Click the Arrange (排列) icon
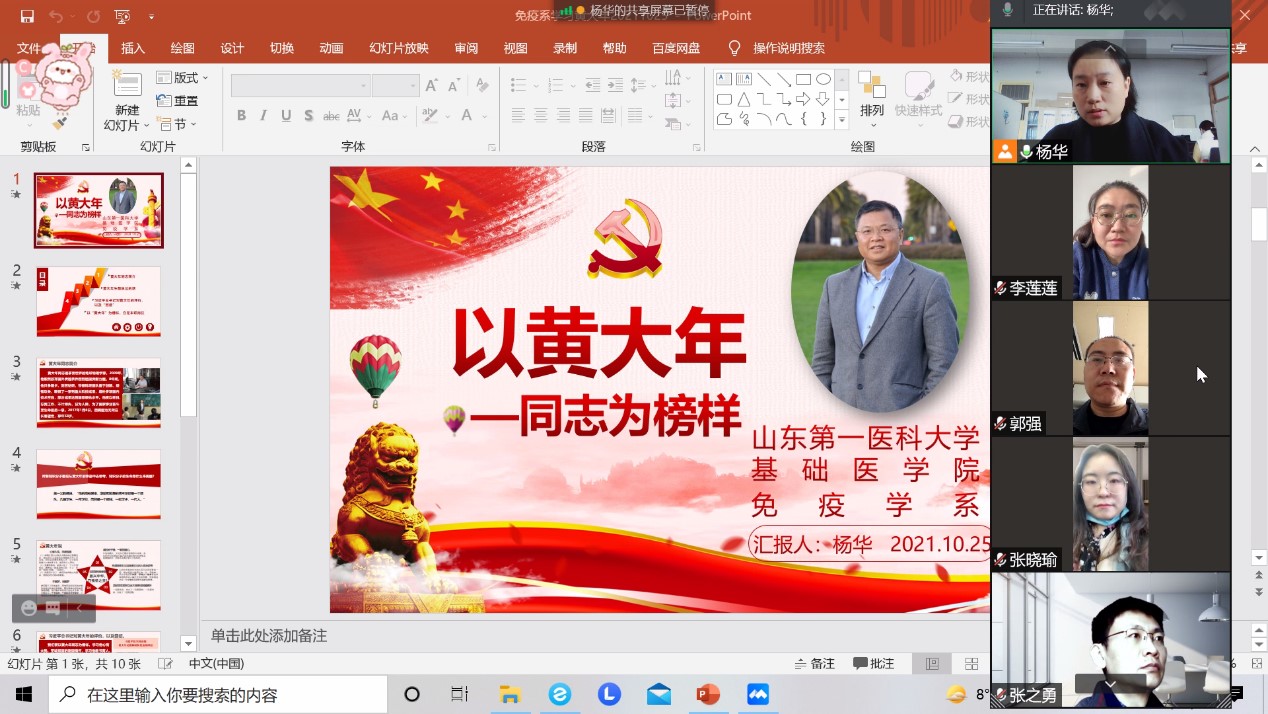 coord(872,95)
